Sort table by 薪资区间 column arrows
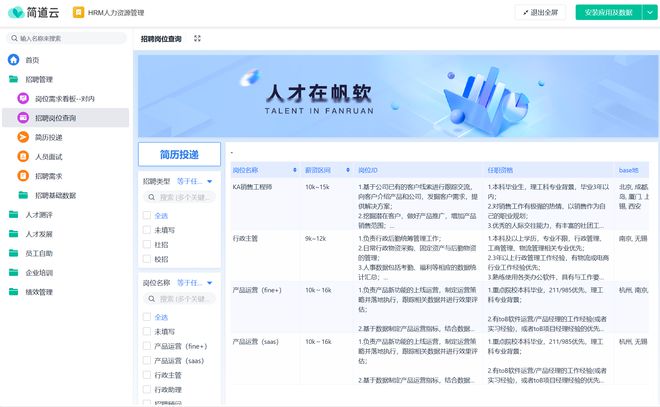This screenshot has width=660, height=407. pos(348,170)
